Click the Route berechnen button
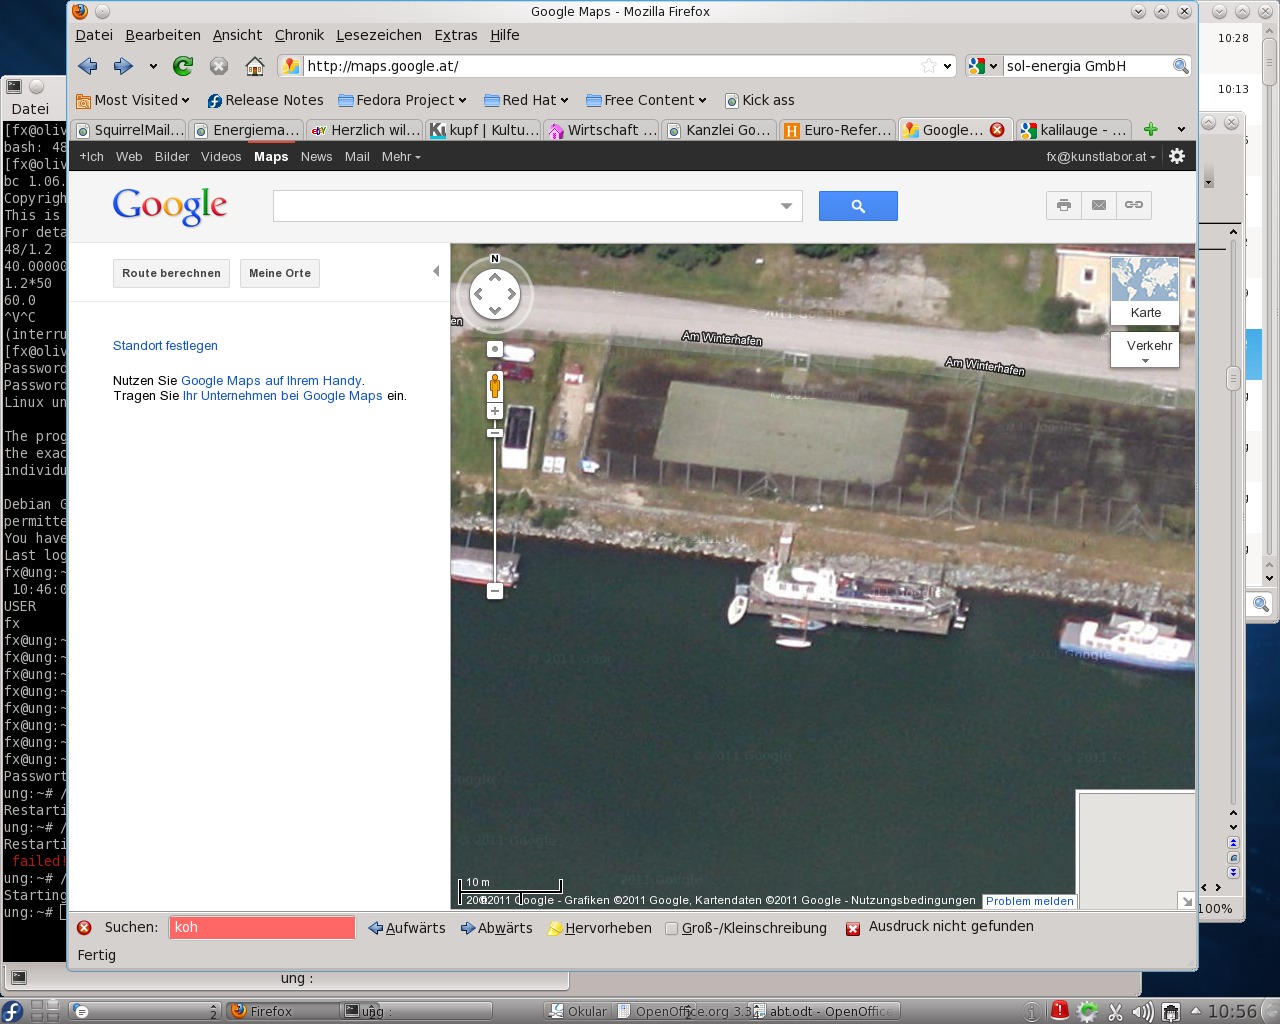 pos(170,272)
